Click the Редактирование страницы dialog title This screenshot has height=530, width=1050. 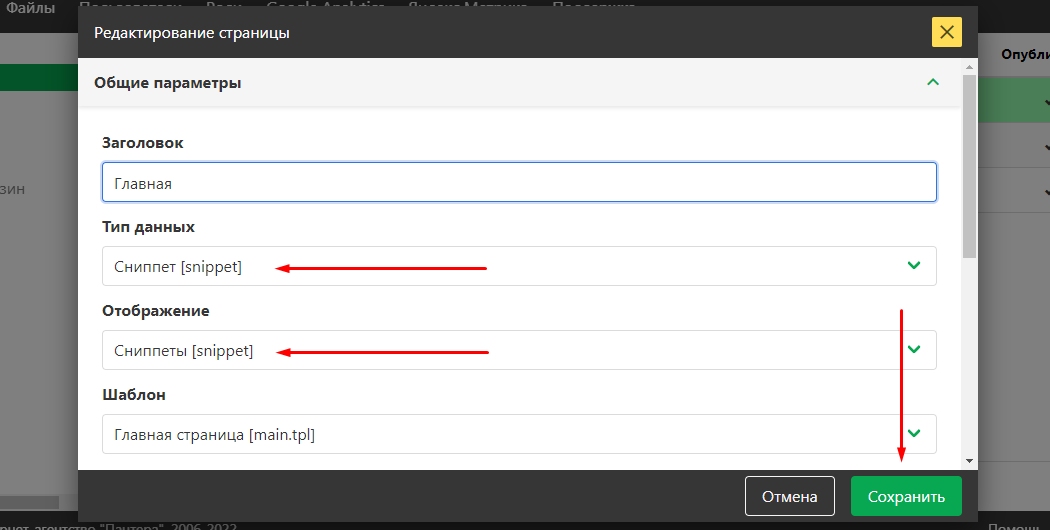click(192, 33)
